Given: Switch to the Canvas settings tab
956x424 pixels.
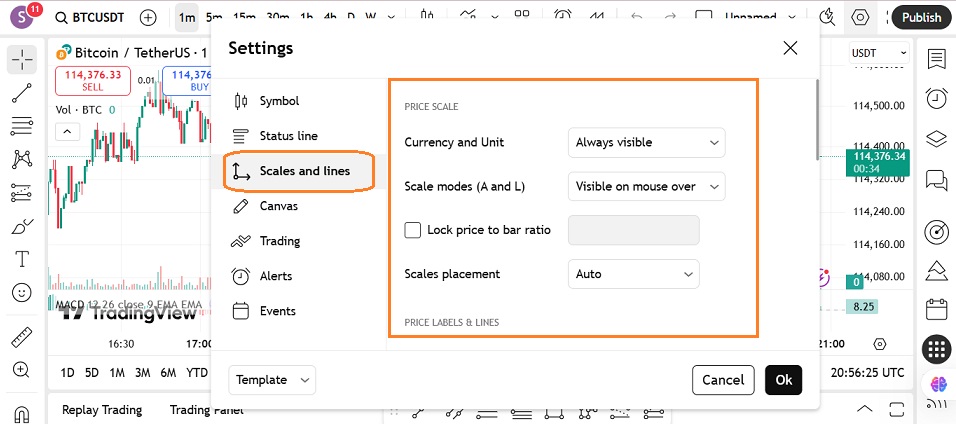Looking at the screenshot, I should [x=279, y=206].
